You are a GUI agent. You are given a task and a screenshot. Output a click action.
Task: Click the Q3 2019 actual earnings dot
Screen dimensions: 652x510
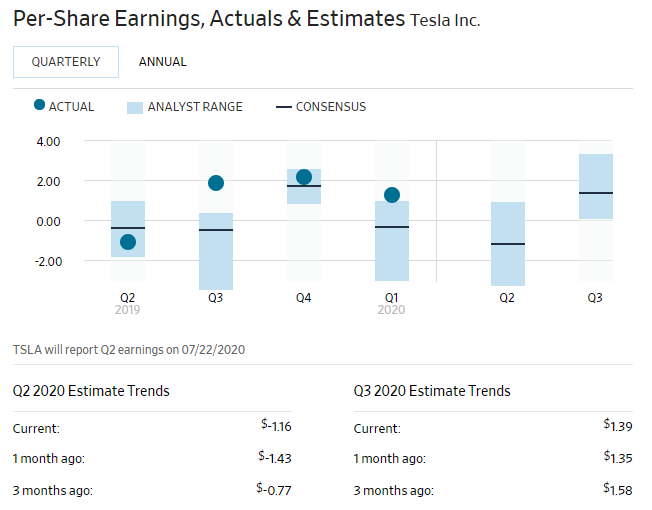coord(216,183)
